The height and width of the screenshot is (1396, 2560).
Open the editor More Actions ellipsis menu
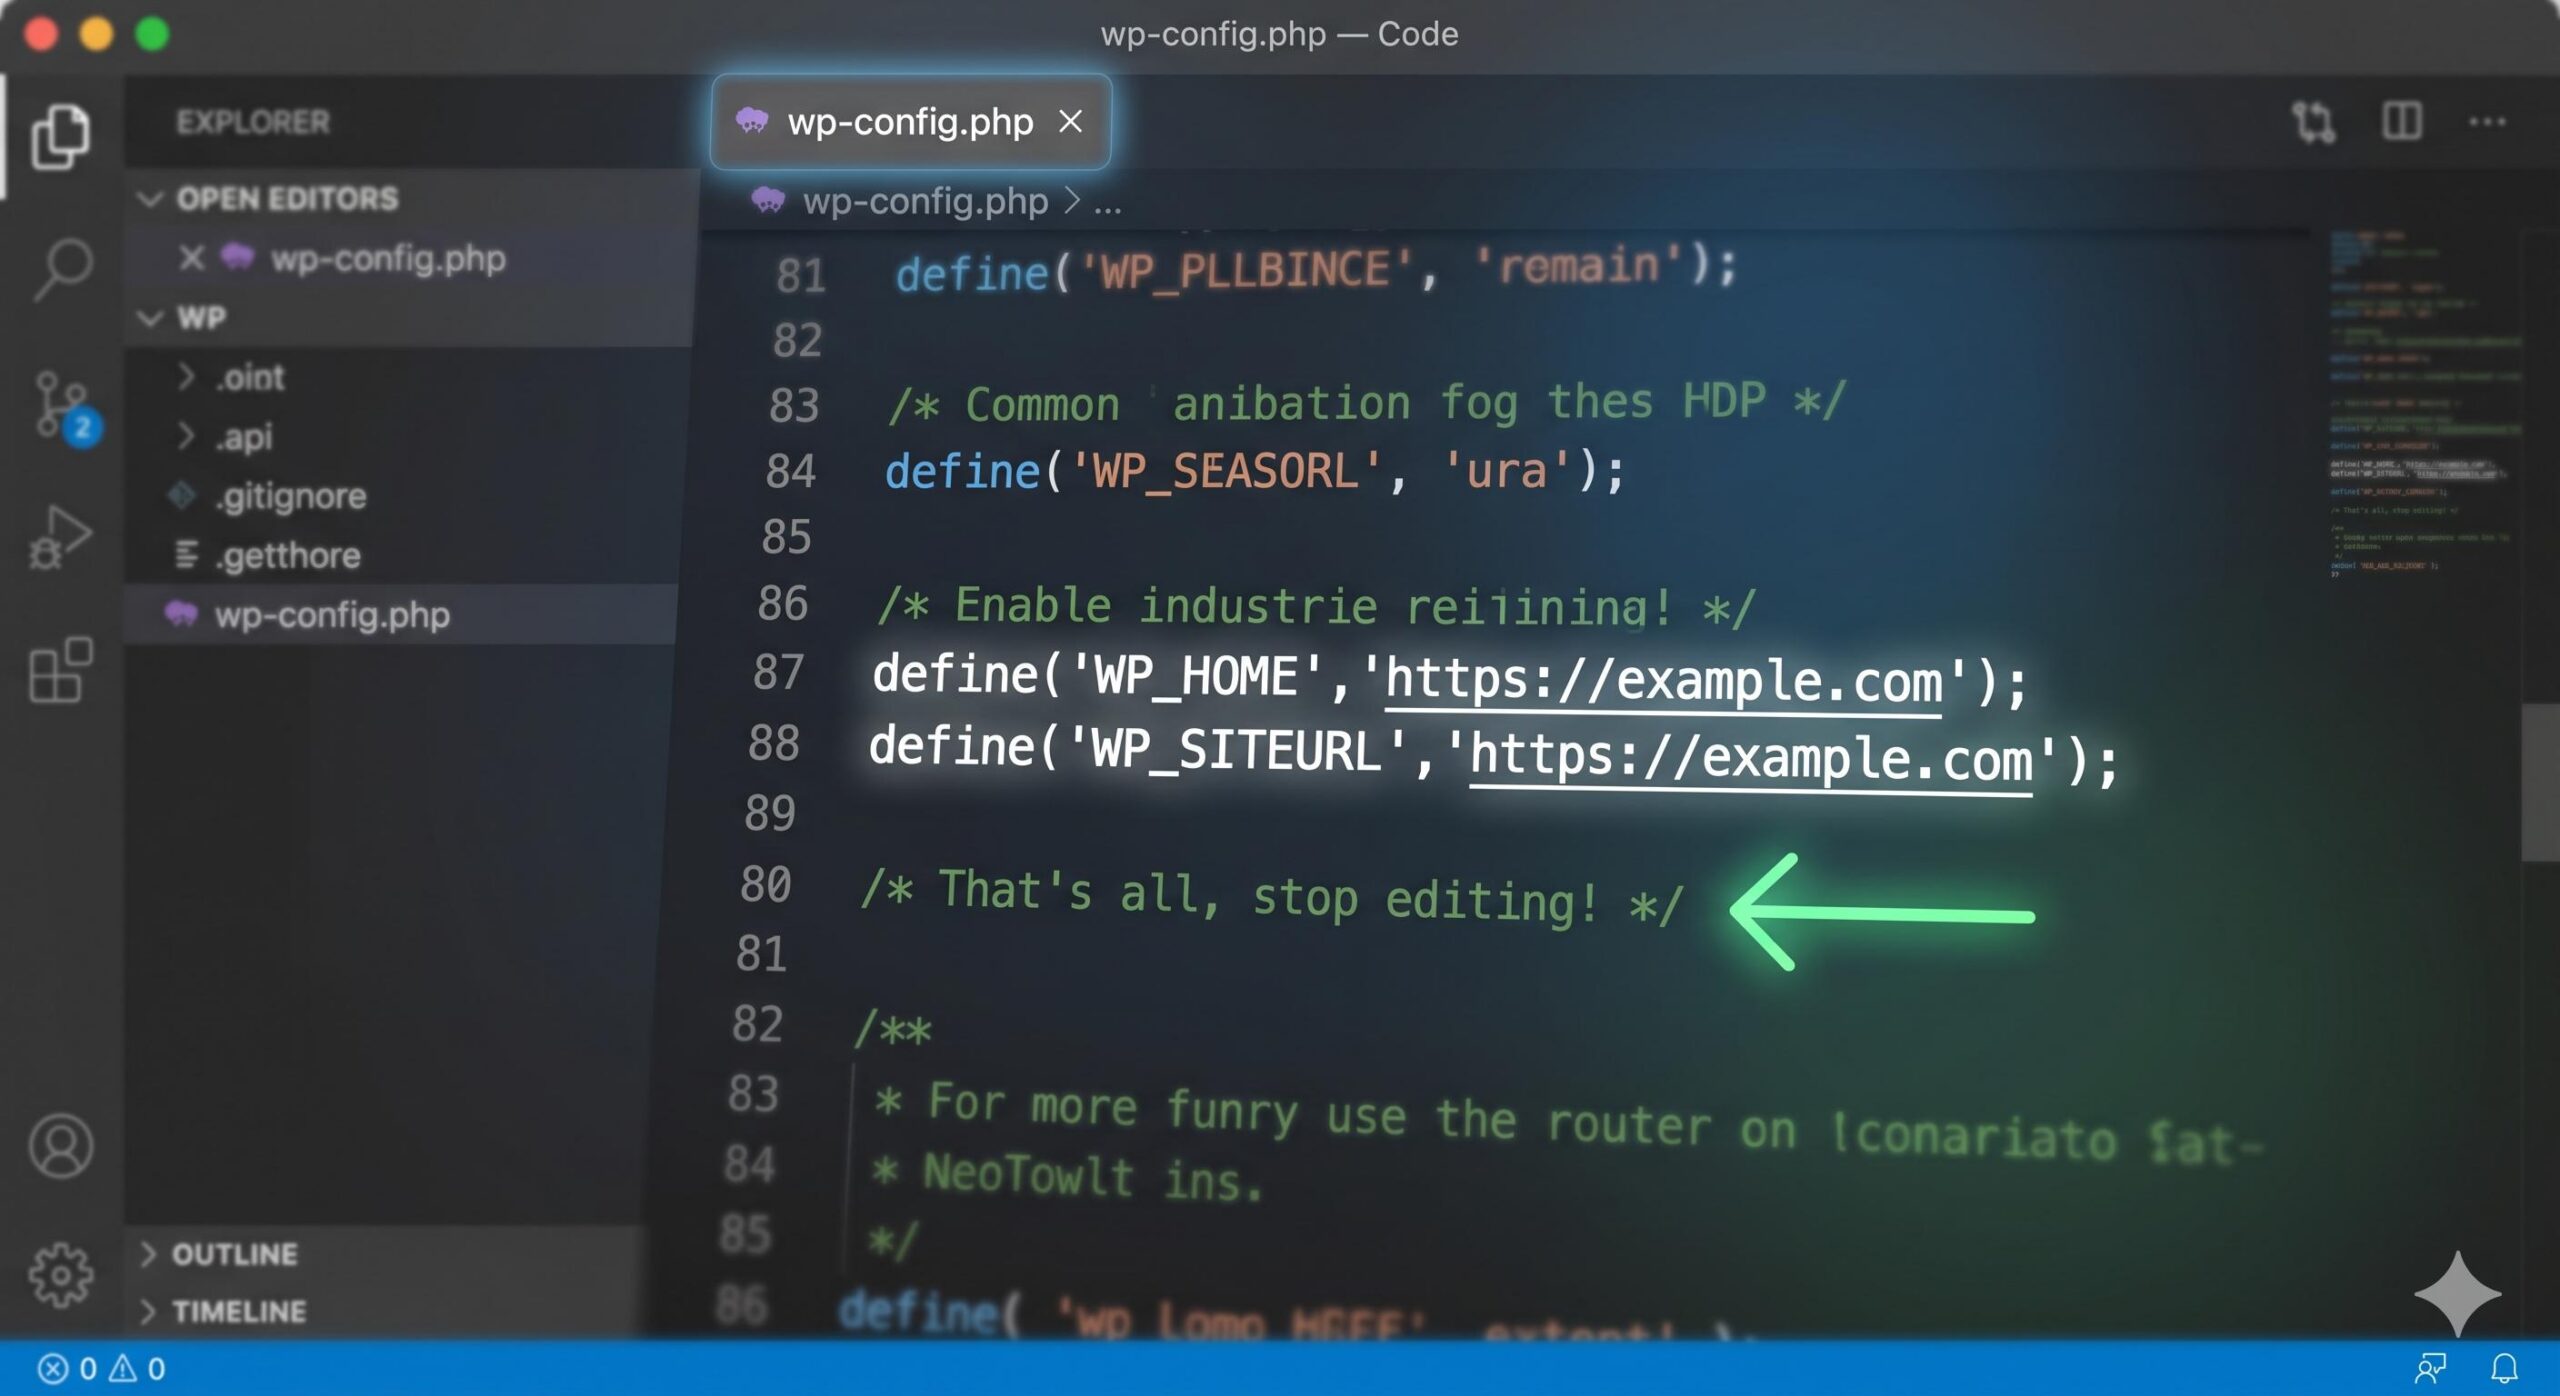2489,121
